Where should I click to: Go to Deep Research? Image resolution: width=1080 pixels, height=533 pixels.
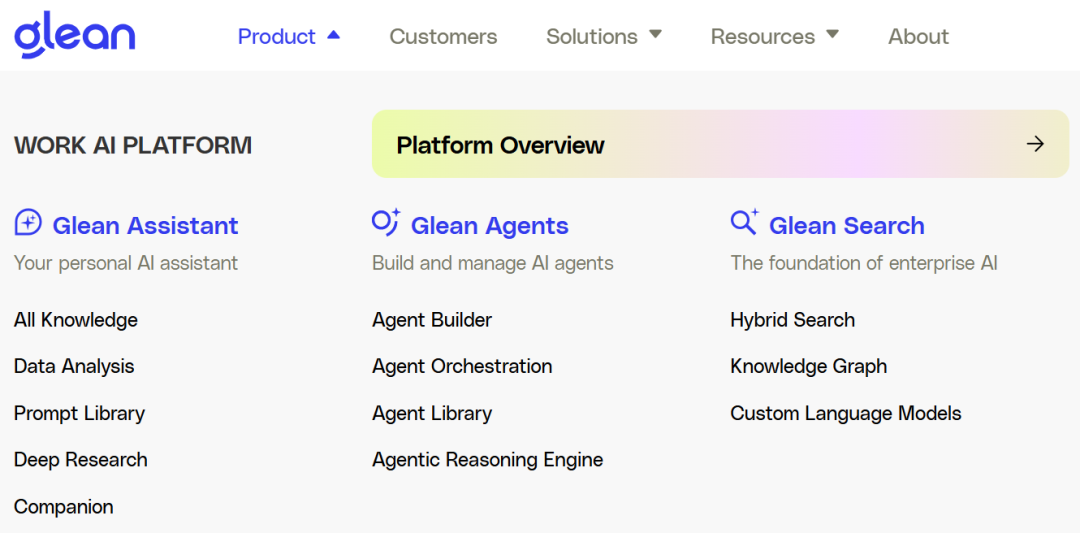click(81, 459)
